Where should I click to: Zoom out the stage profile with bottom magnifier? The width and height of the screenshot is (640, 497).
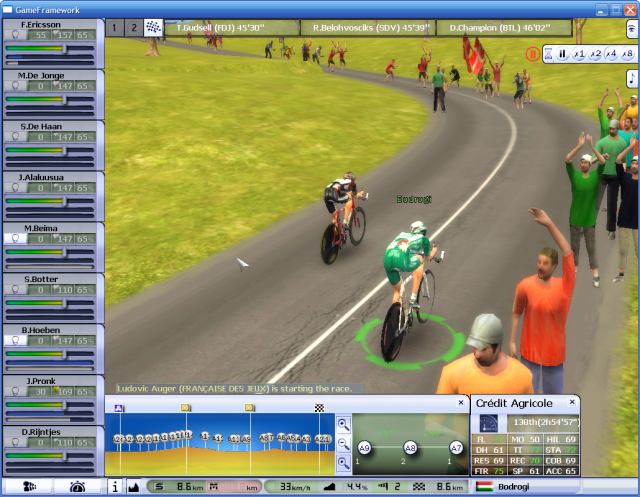[343, 461]
